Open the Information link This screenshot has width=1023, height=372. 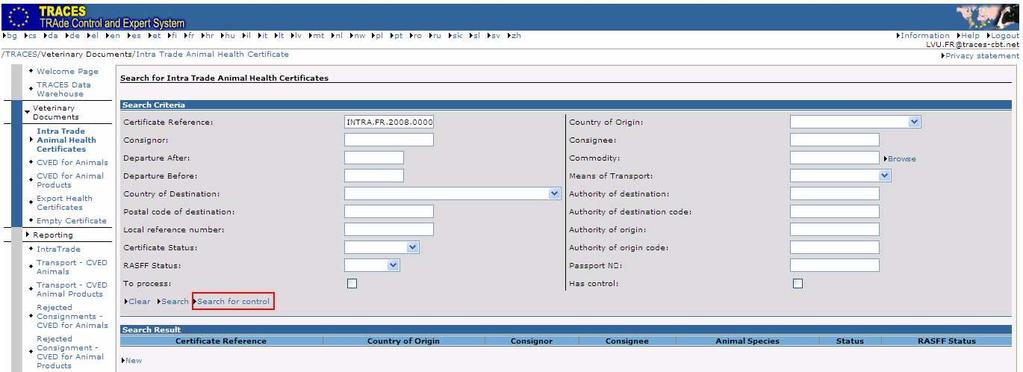pyautogui.click(x=924, y=36)
